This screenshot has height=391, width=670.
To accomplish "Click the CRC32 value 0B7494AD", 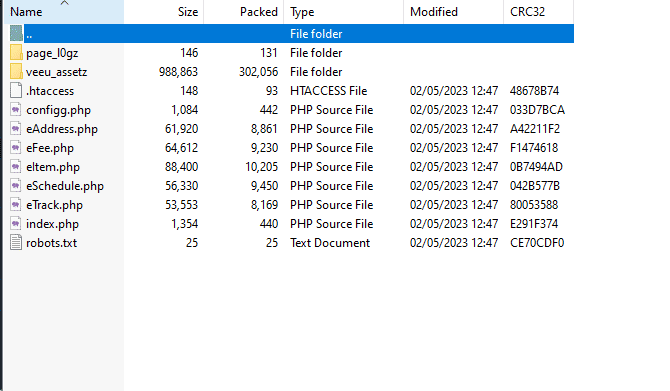I will pyautogui.click(x=536, y=167).
